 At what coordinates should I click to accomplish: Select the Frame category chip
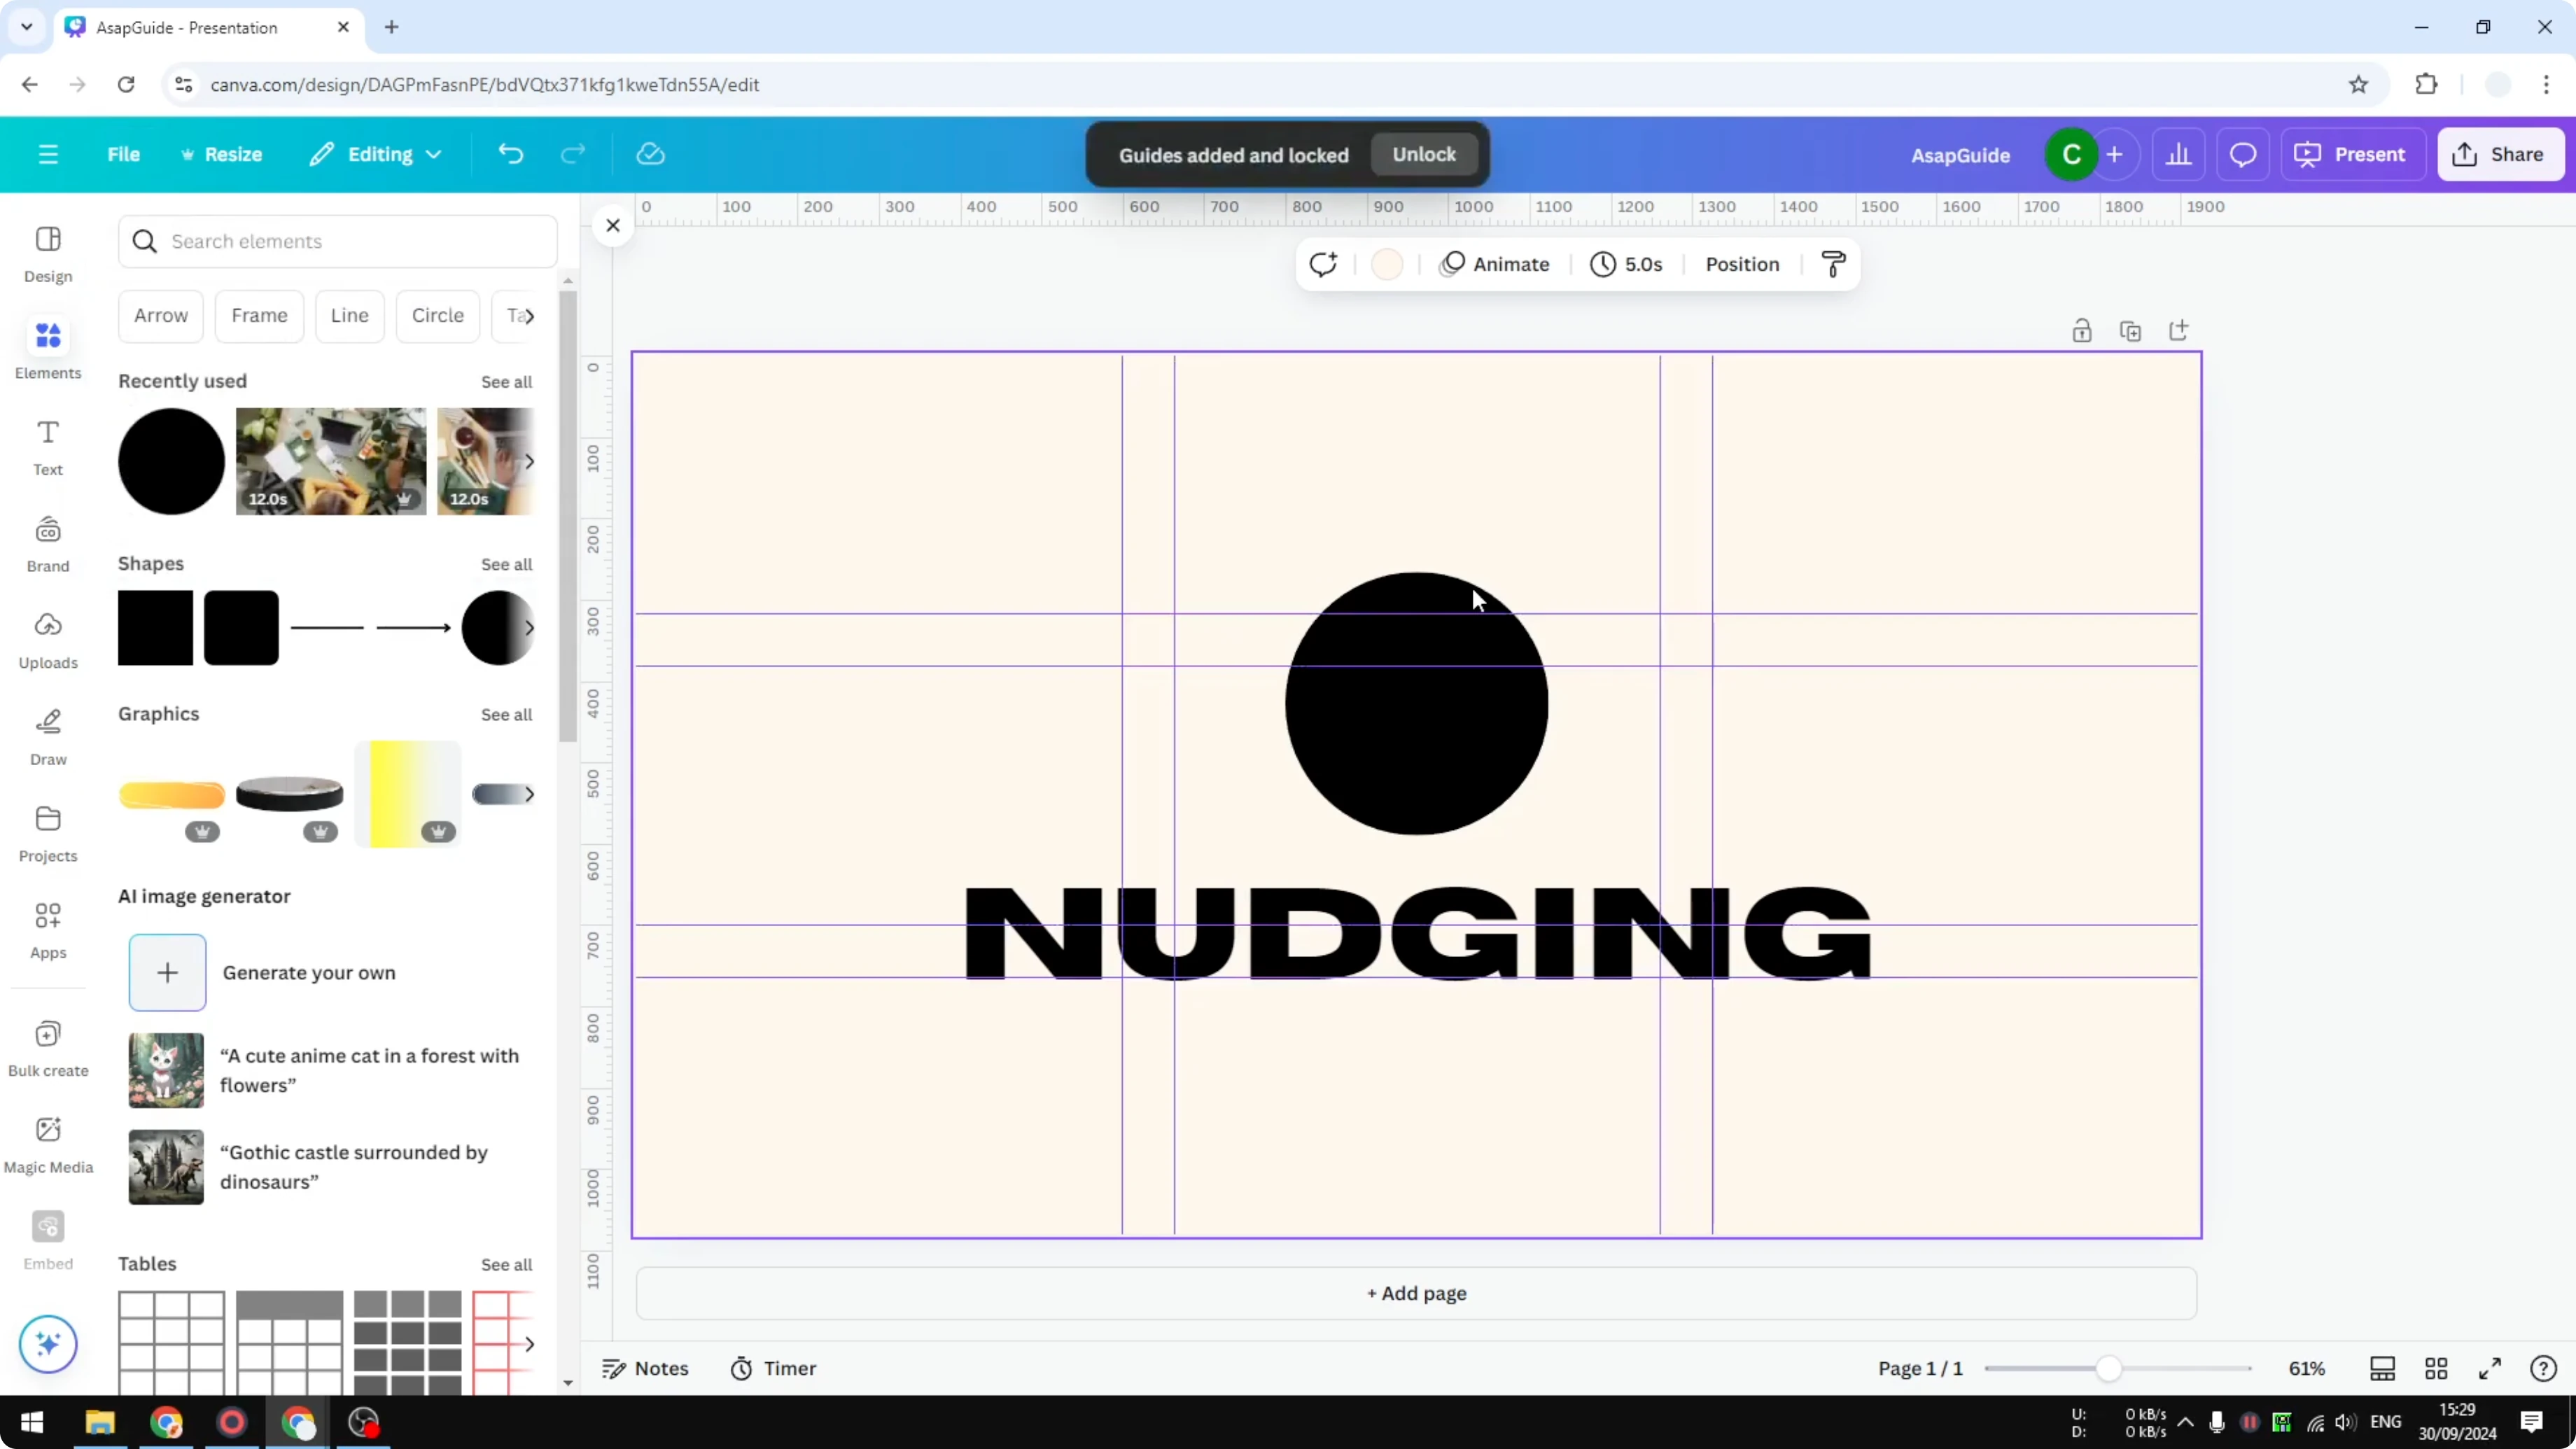click(259, 316)
